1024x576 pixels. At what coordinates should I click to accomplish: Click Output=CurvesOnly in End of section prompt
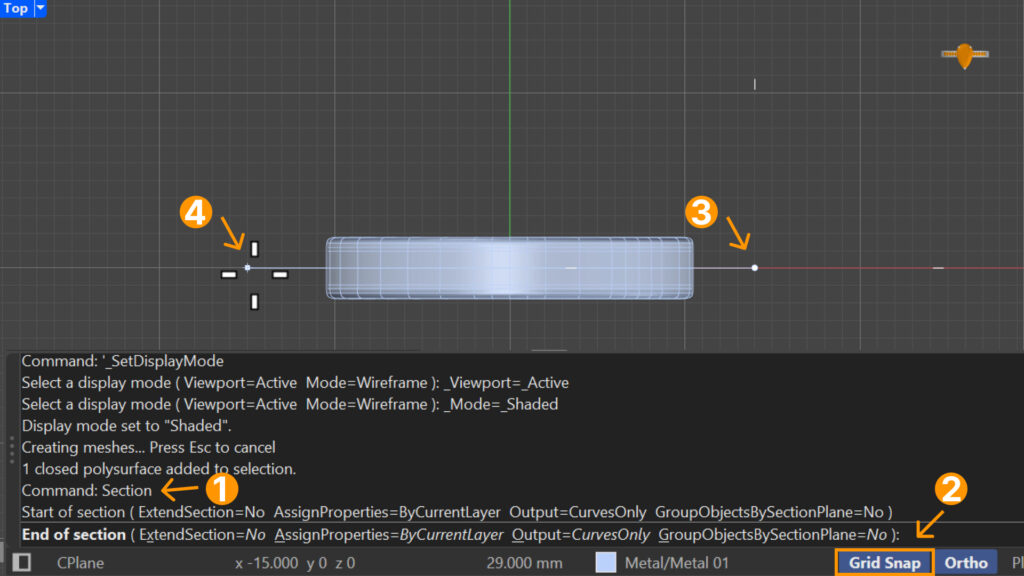580,534
